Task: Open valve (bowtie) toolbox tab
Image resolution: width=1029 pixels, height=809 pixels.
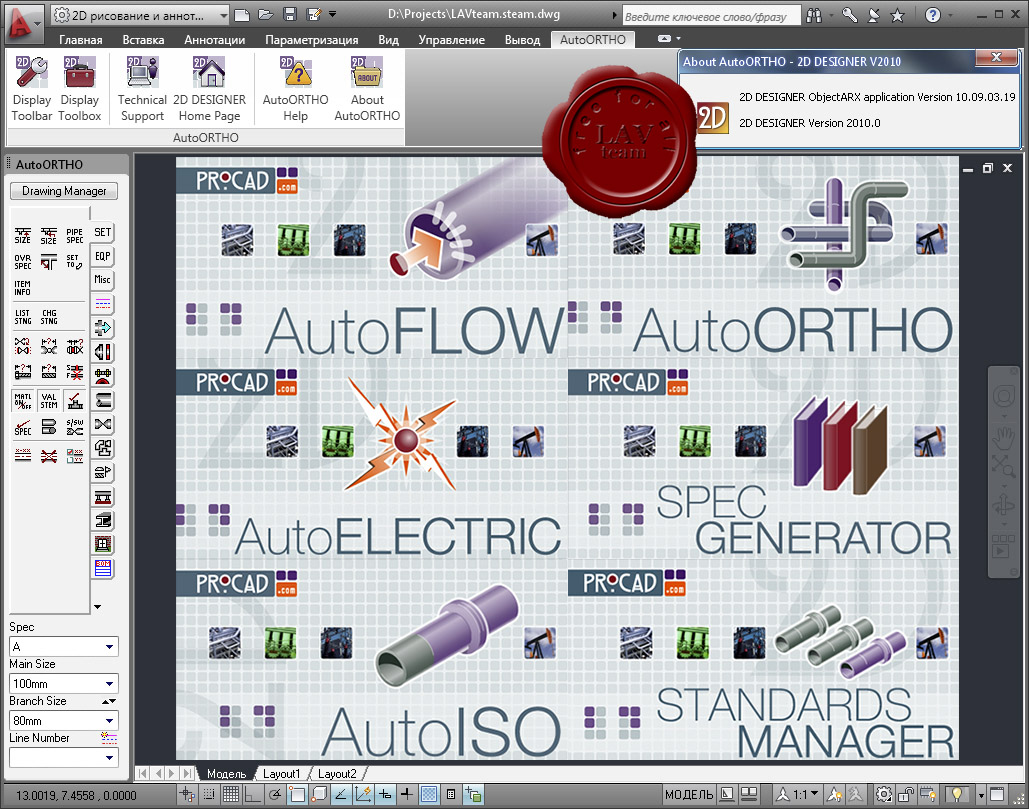Action: (103, 425)
